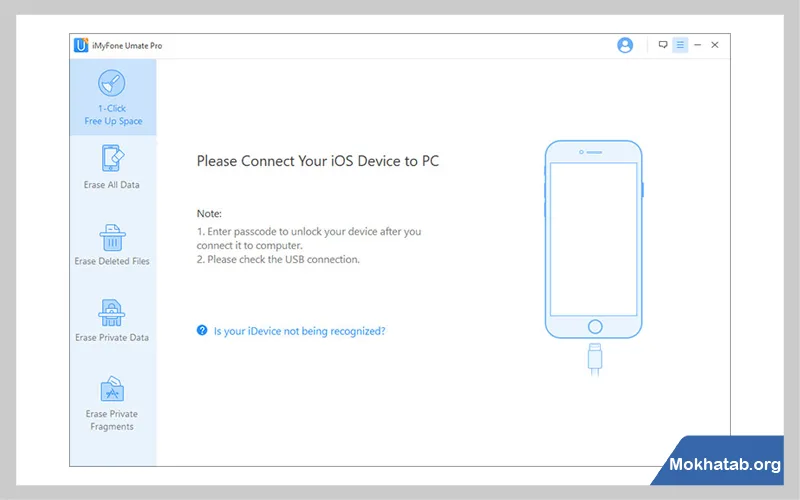Image resolution: width=800 pixels, height=500 pixels.
Task: Open the hamburger menu in title bar
Action: (680, 45)
